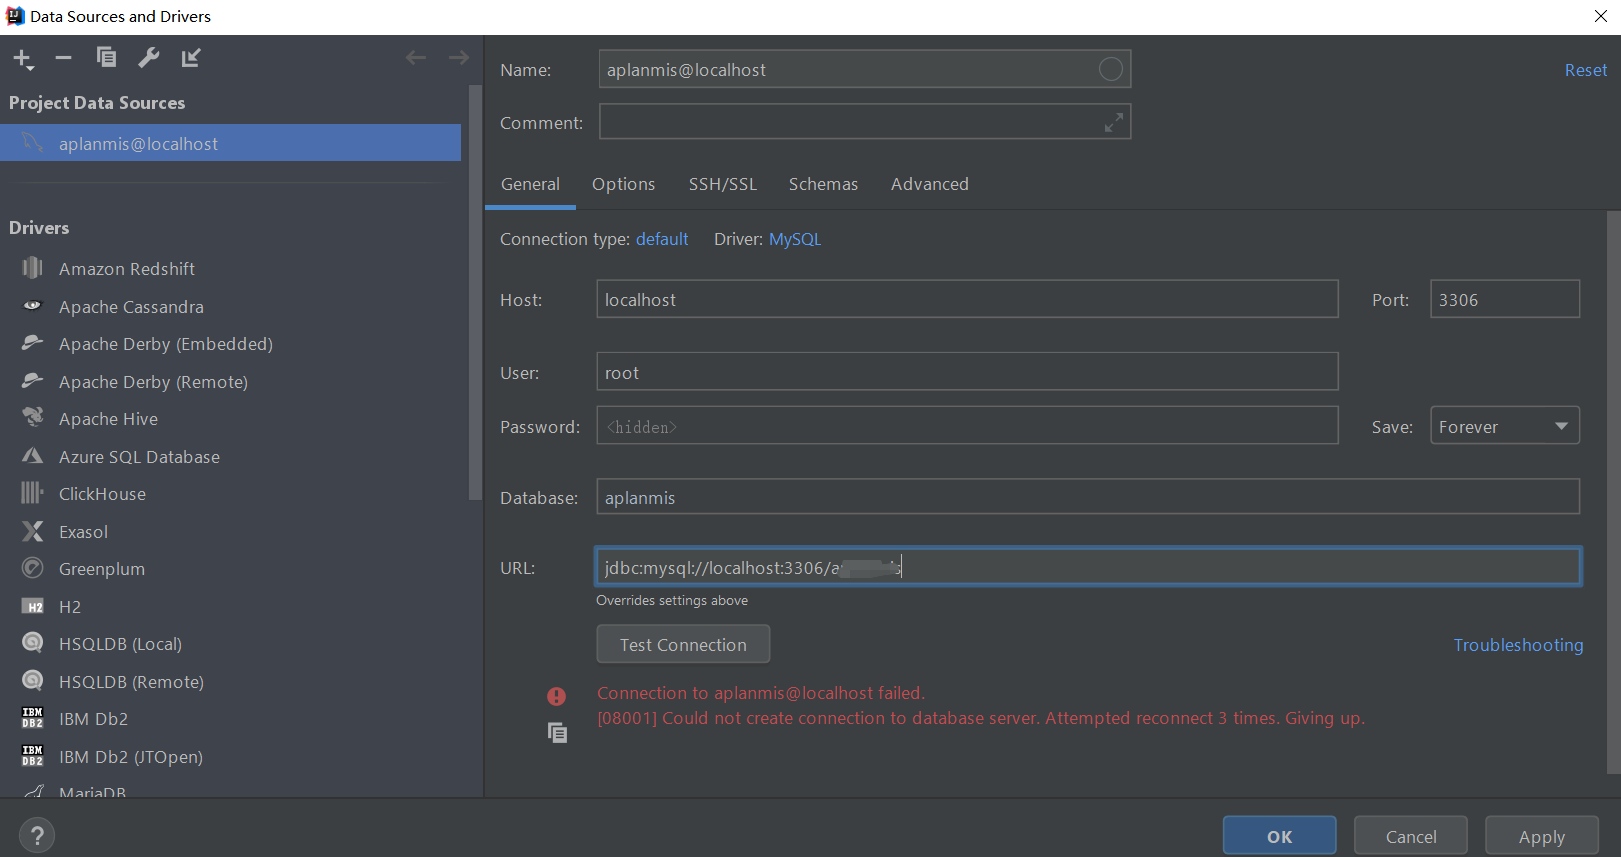Open the SSH/SSL tab
Image resolution: width=1621 pixels, height=857 pixels.
tap(723, 184)
